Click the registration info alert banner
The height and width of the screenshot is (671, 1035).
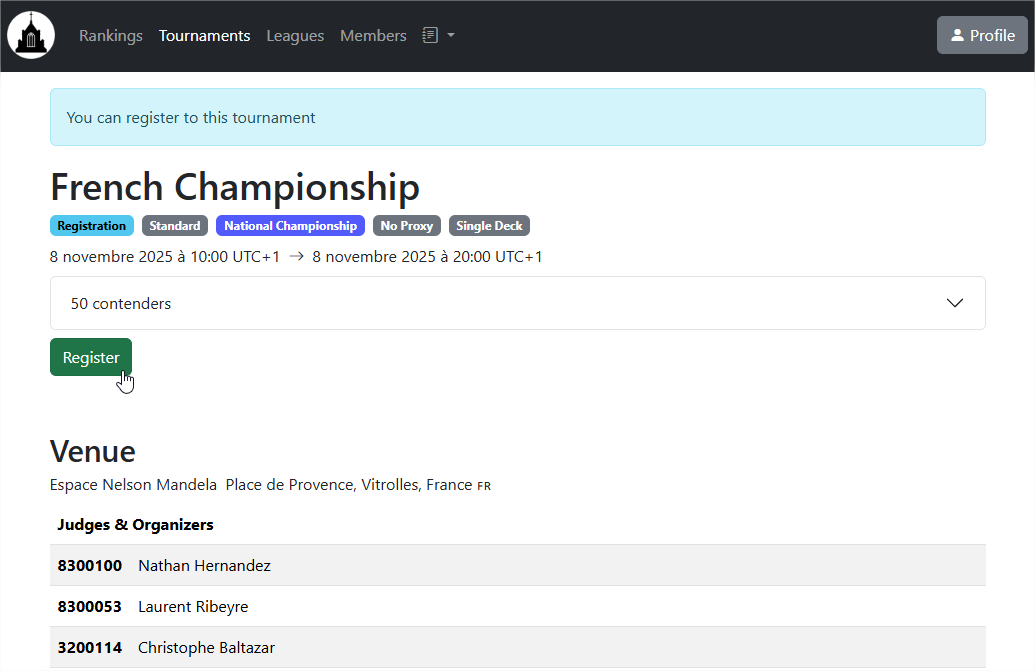[517, 118]
